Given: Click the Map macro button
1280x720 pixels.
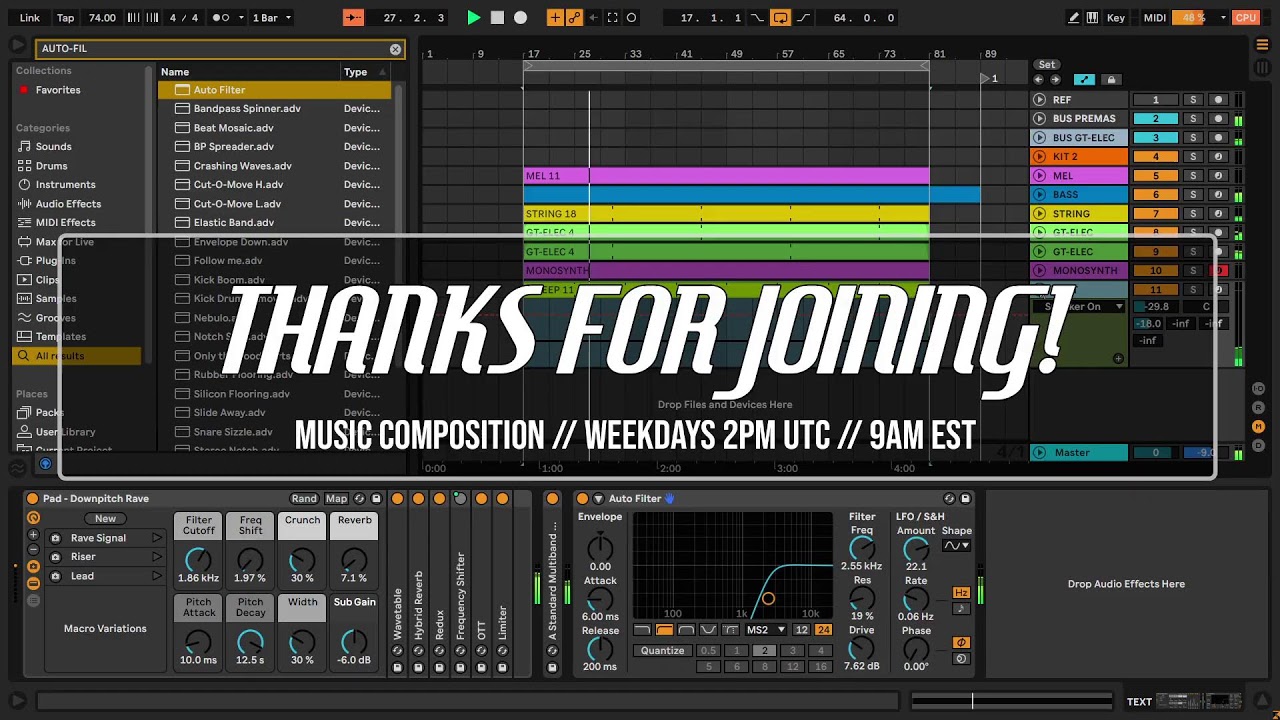Looking at the screenshot, I should pyautogui.click(x=336, y=499).
